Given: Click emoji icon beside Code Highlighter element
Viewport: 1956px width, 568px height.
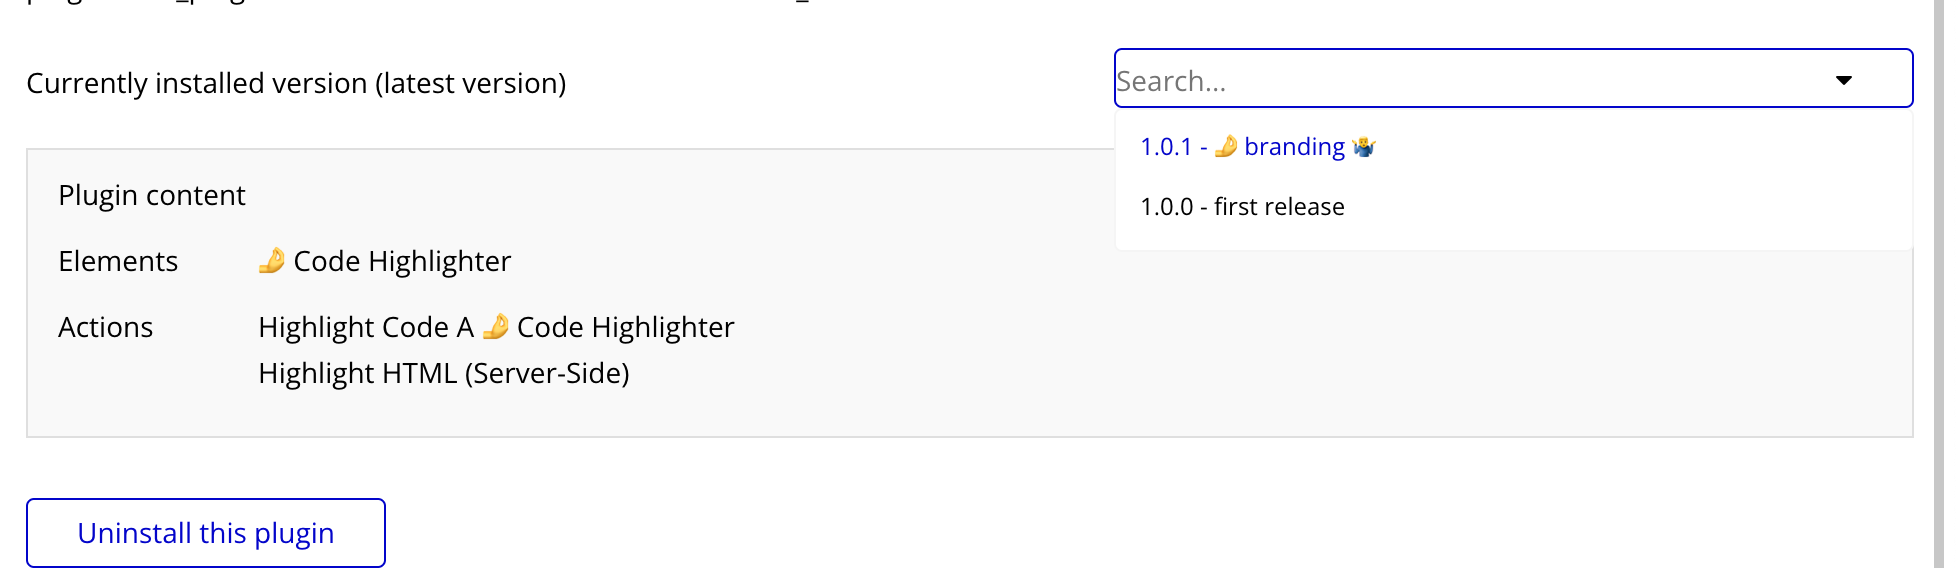Looking at the screenshot, I should pos(272,261).
